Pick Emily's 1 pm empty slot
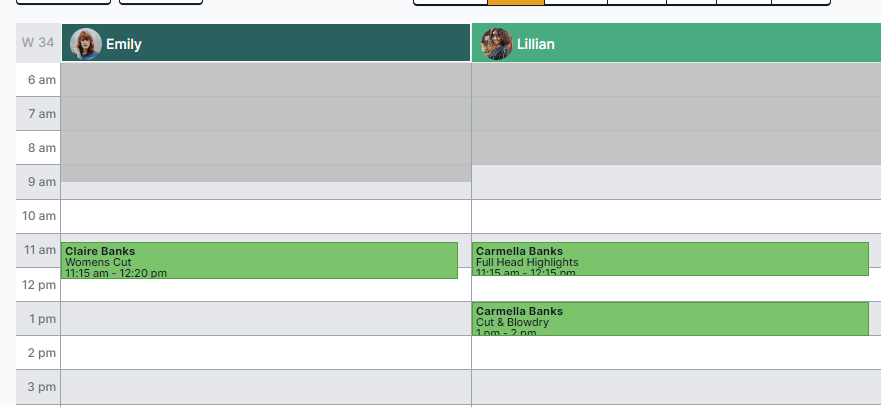This screenshot has height=407, width=881. pos(266,319)
